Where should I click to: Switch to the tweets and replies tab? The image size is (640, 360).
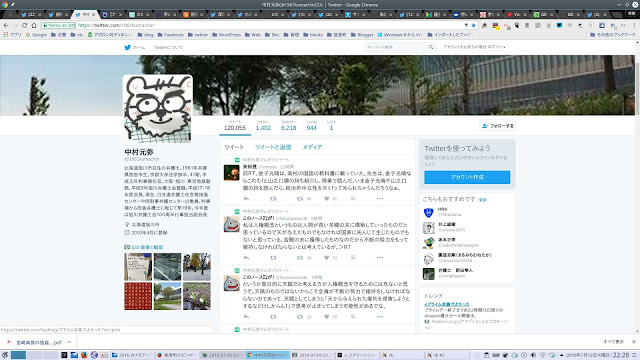click(x=273, y=147)
